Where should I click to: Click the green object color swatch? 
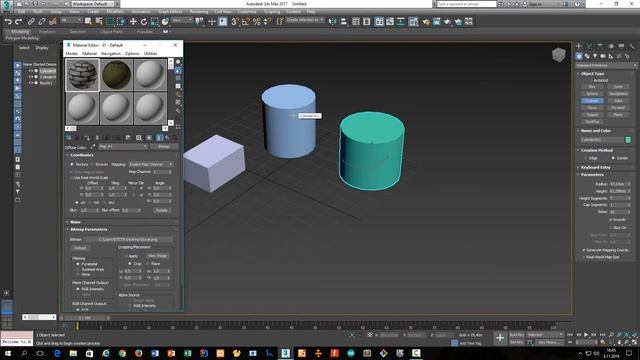[628, 140]
